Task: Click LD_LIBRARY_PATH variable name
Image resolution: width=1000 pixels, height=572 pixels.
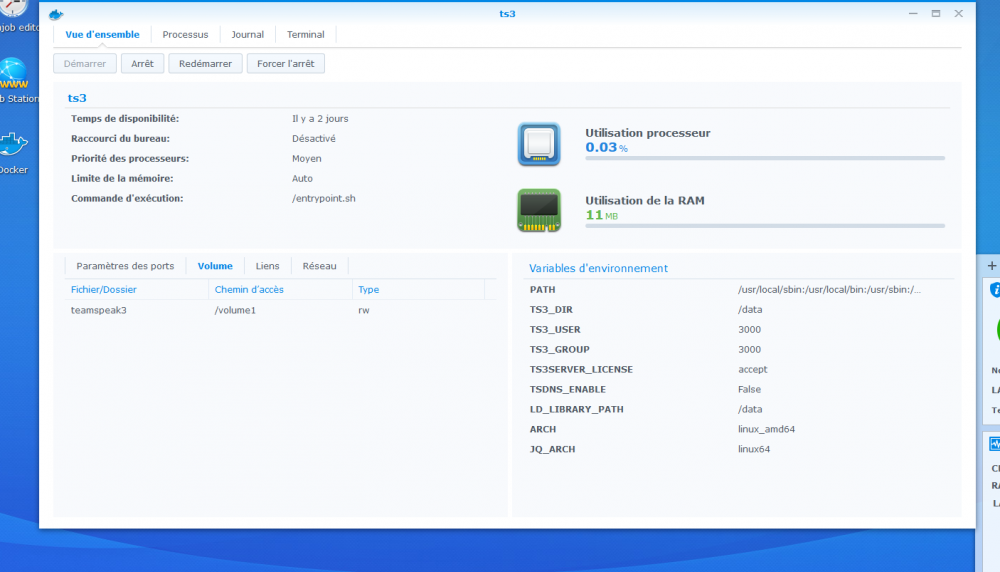Action: pyautogui.click(x=577, y=409)
